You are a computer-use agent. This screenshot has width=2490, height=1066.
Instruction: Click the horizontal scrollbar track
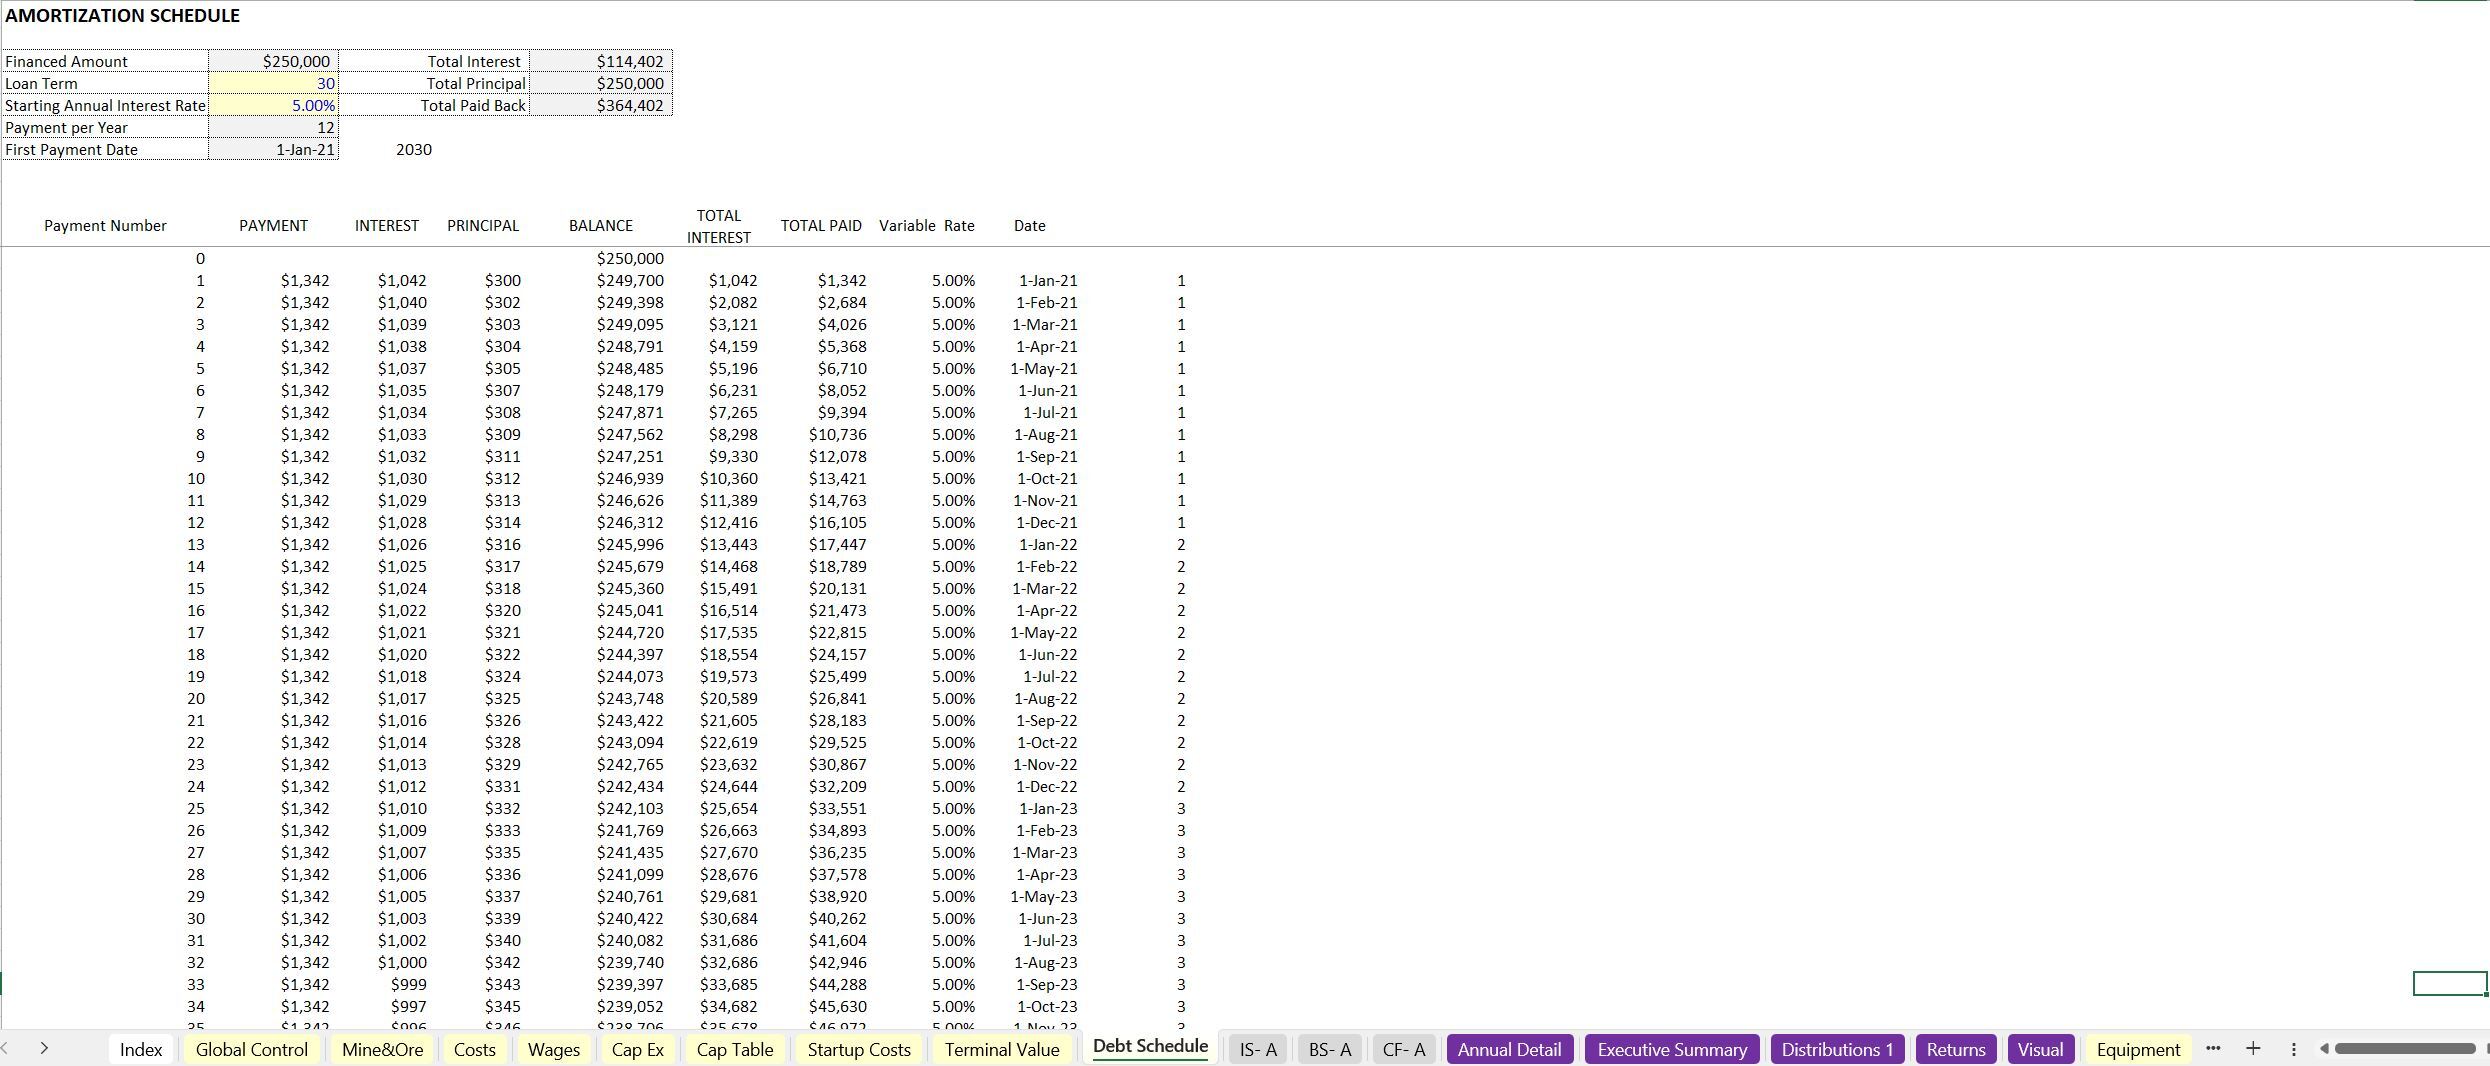[x=2400, y=1049]
